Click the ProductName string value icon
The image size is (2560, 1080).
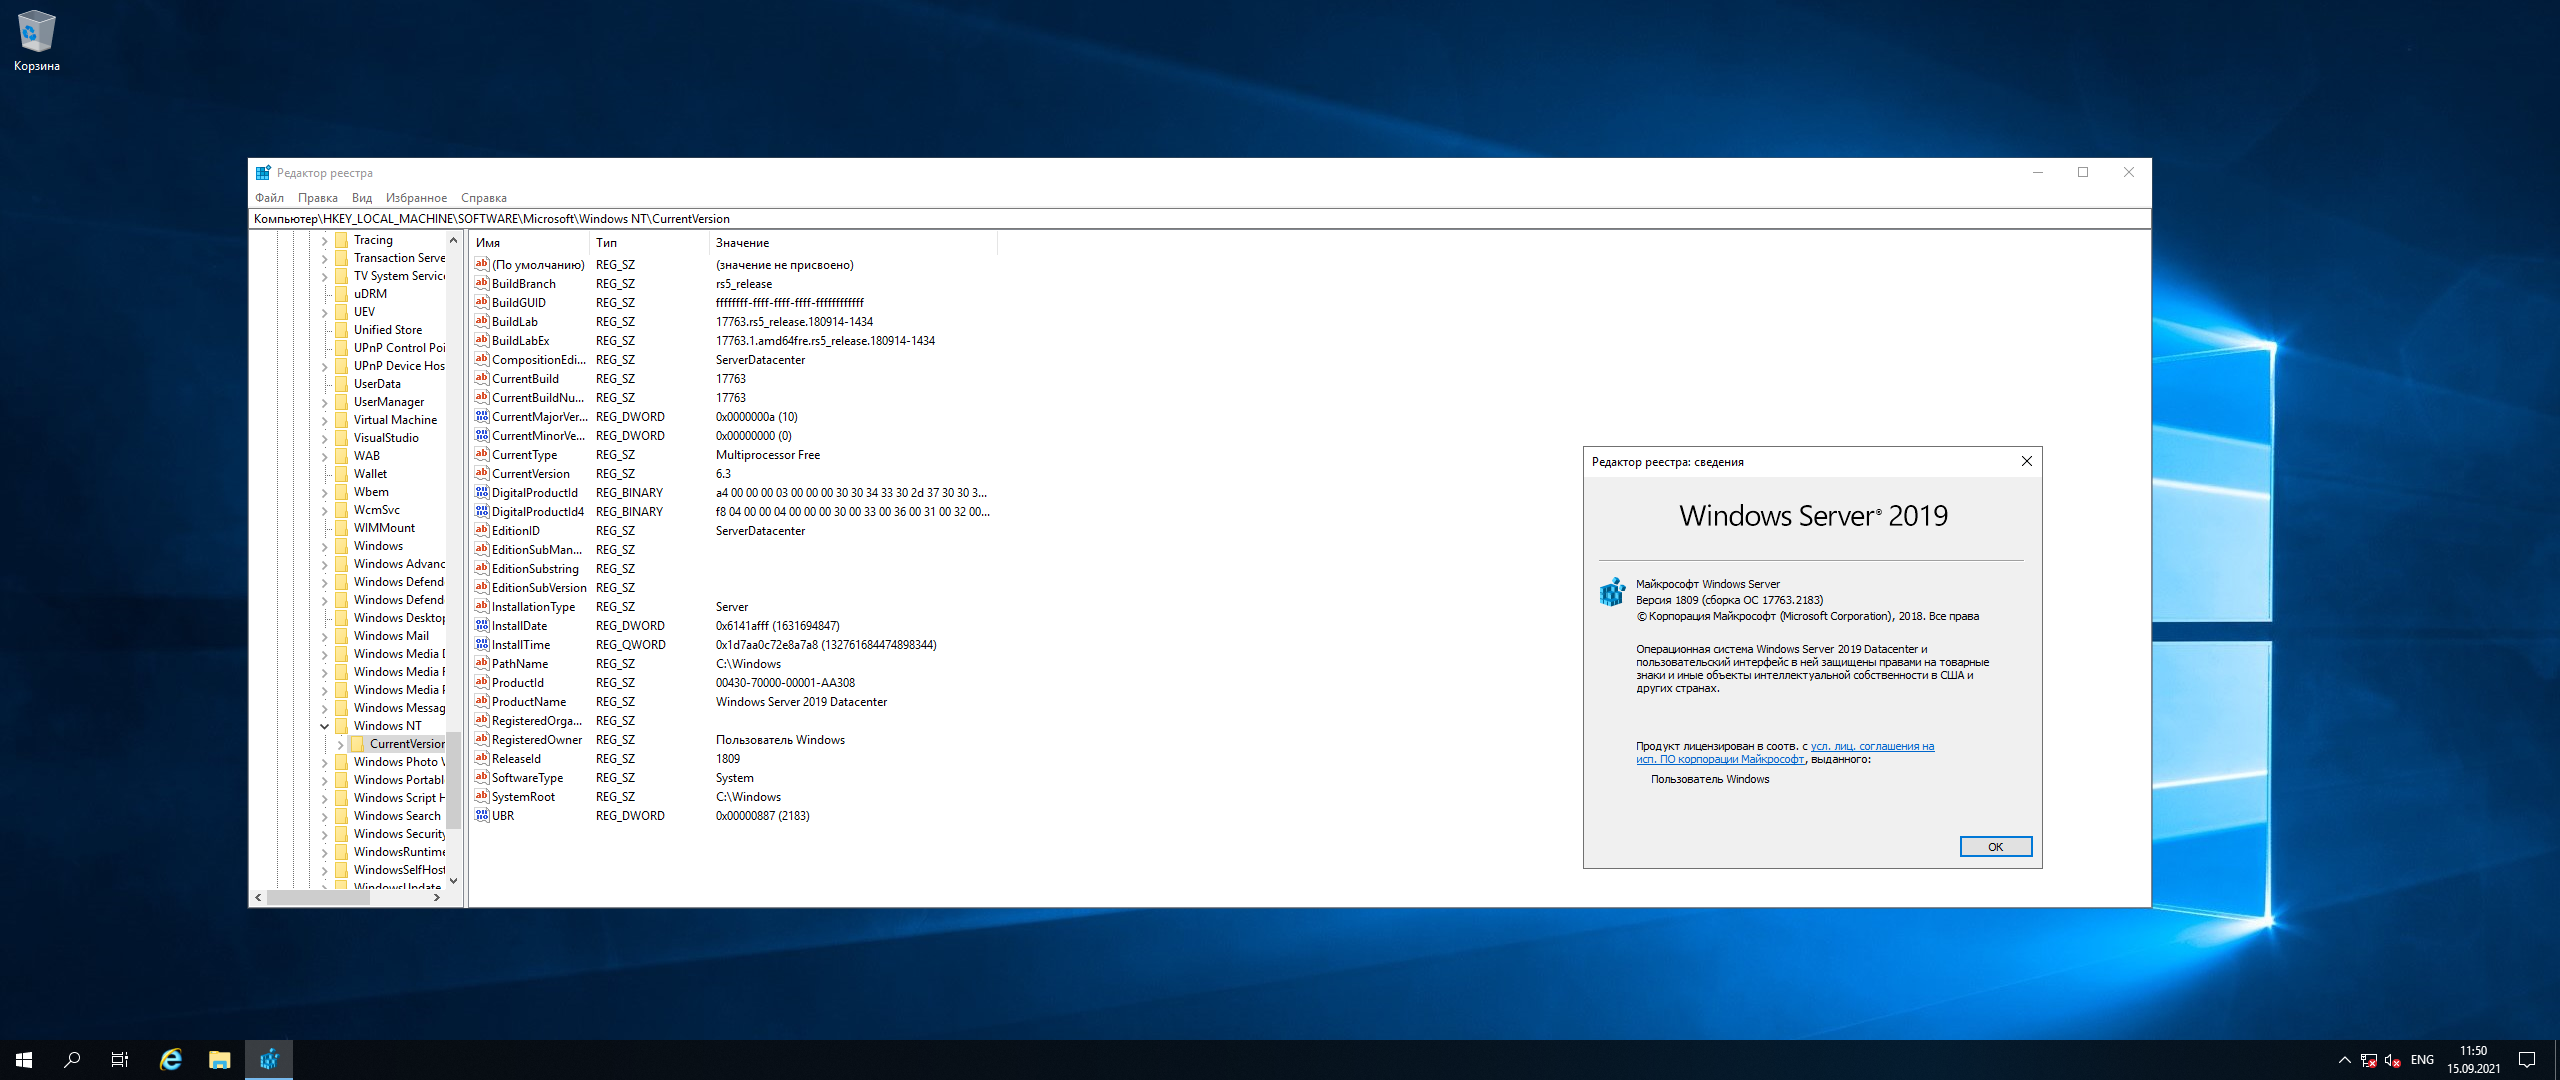(482, 701)
